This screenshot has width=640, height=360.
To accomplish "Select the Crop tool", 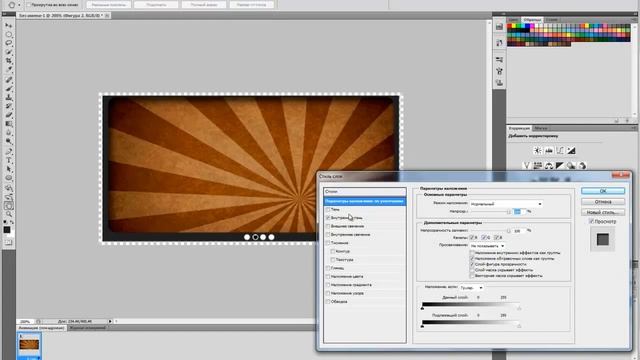I will tap(8, 60).
